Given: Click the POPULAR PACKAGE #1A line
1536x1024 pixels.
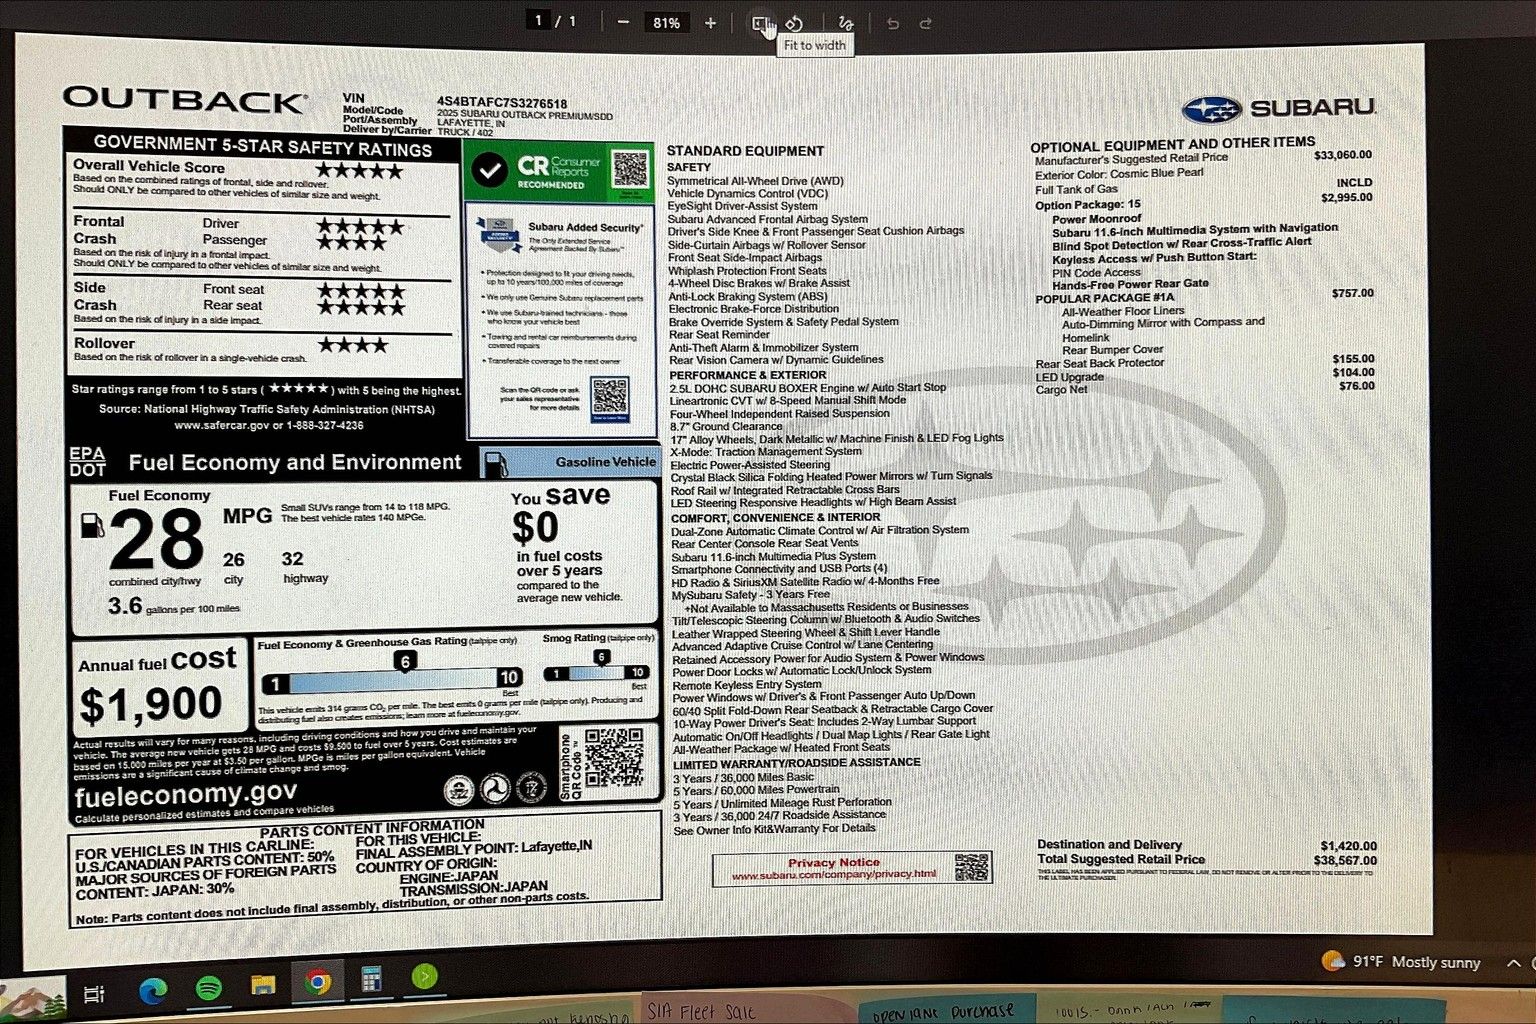Looking at the screenshot, I should [x=1204, y=296].
